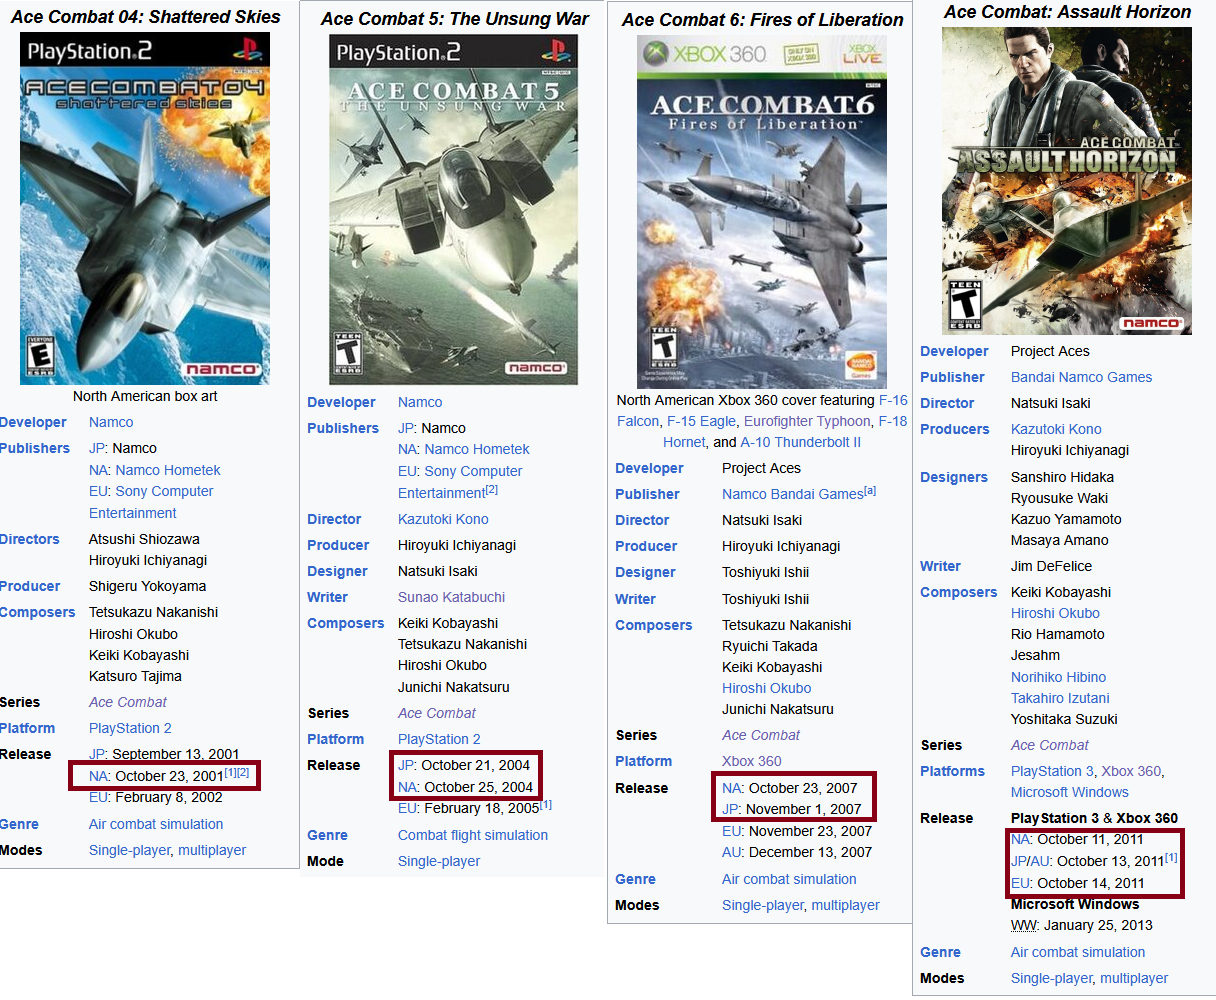Open the Takahiro Izutani composer link

[1060, 698]
